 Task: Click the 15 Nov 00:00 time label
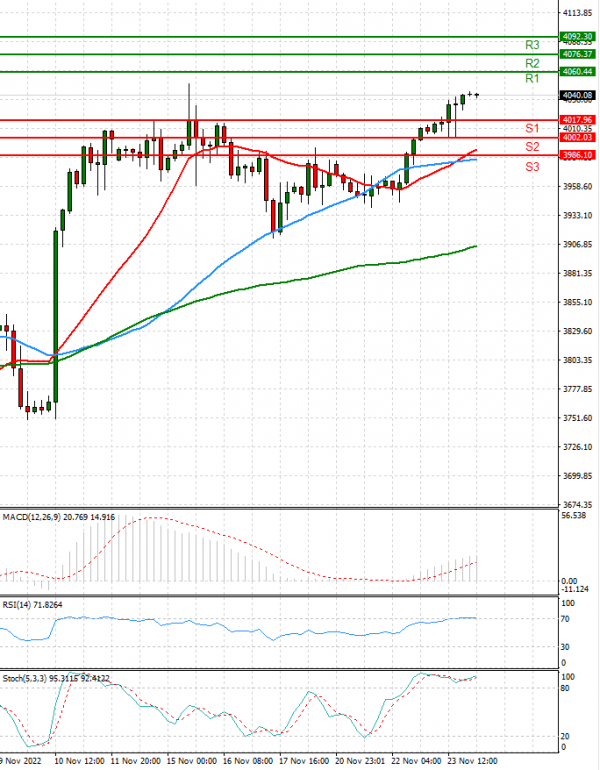pyautogui.click(x=192, y=761)
